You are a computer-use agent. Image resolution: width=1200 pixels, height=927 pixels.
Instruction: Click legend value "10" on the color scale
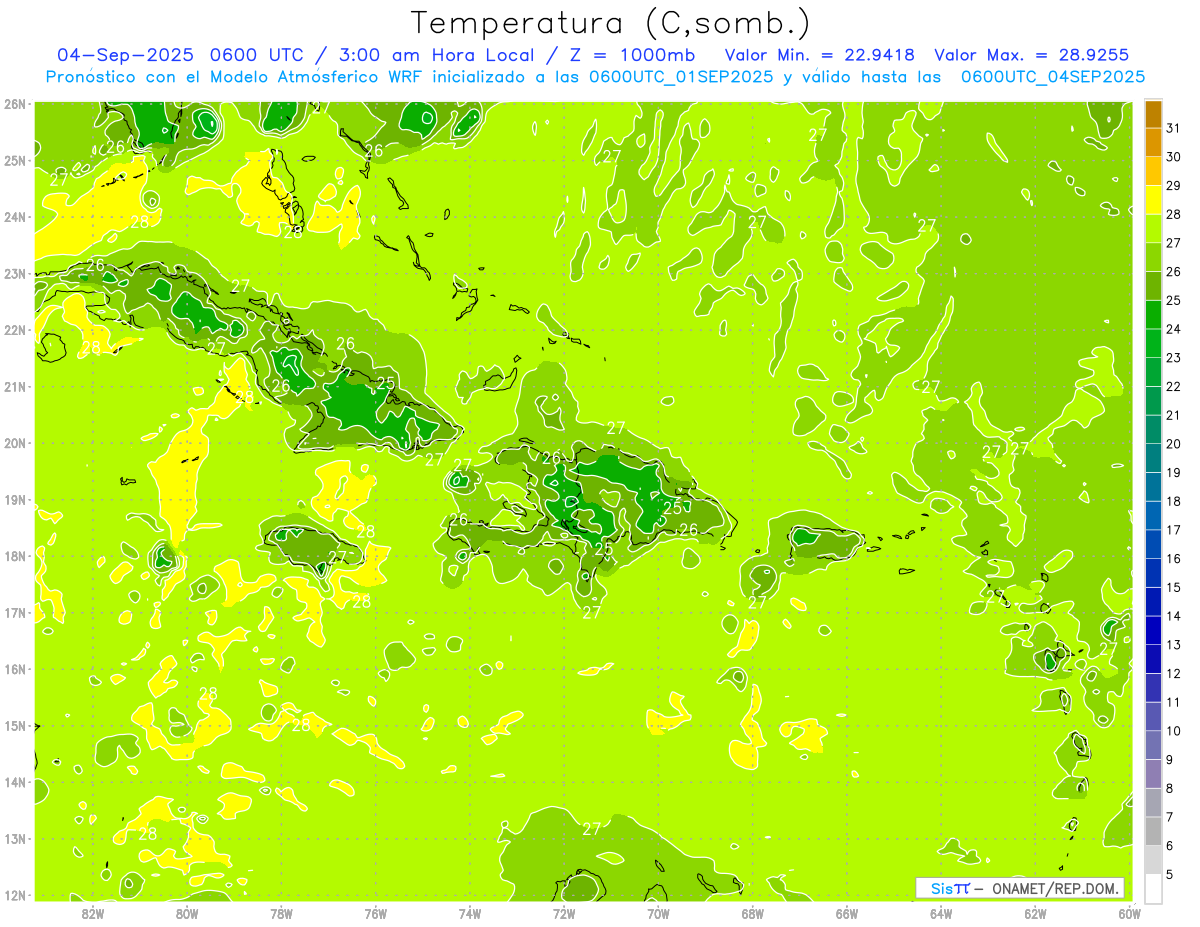click(1173, 731)
